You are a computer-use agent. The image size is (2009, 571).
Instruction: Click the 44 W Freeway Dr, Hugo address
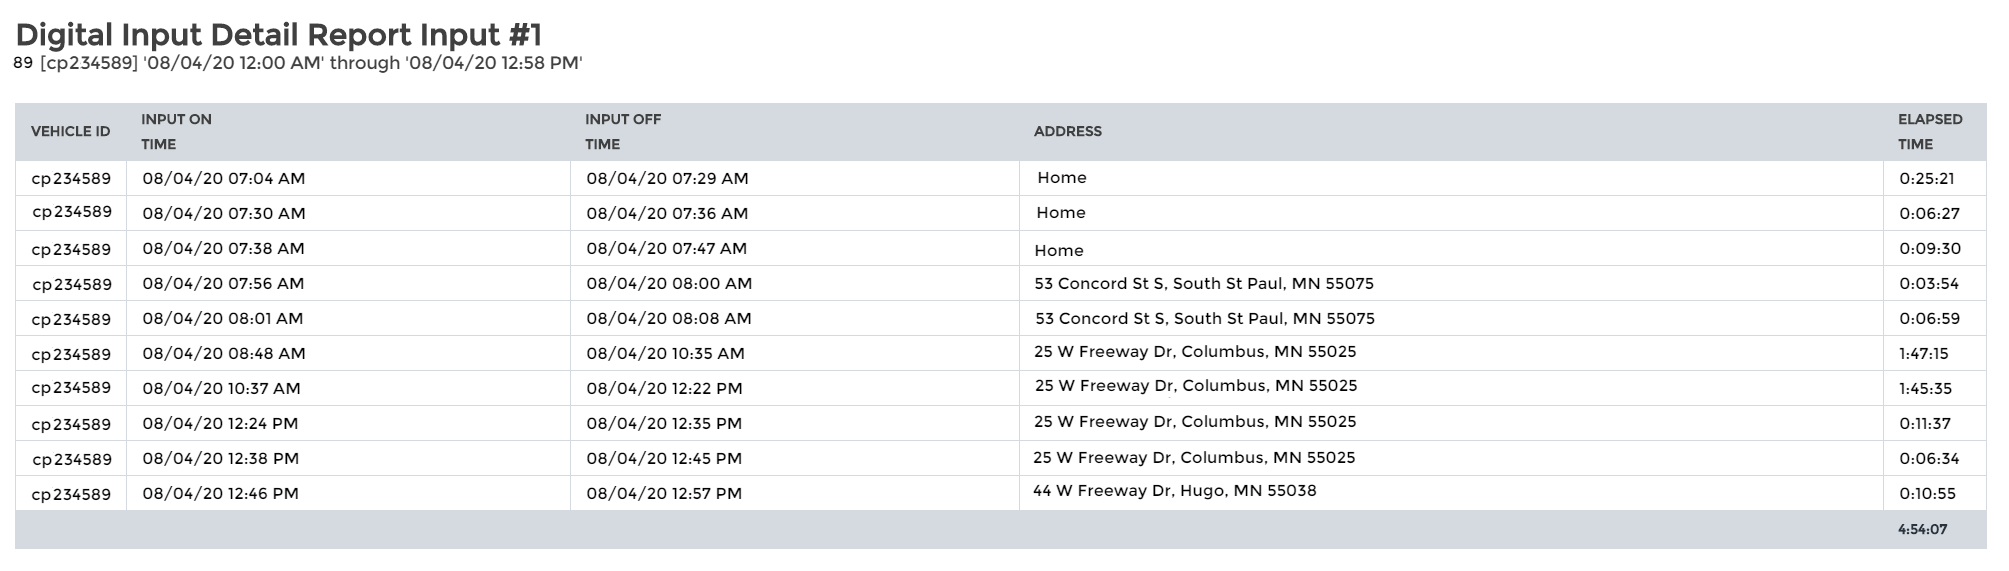pos(1174,491)
